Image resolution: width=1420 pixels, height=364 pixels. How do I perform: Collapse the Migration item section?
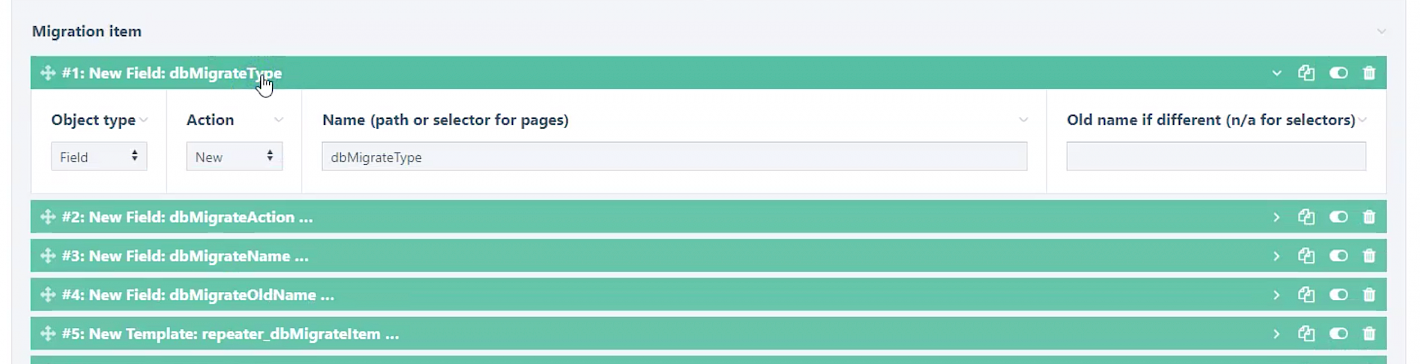pyautogui.click(x=1381, y=32)
